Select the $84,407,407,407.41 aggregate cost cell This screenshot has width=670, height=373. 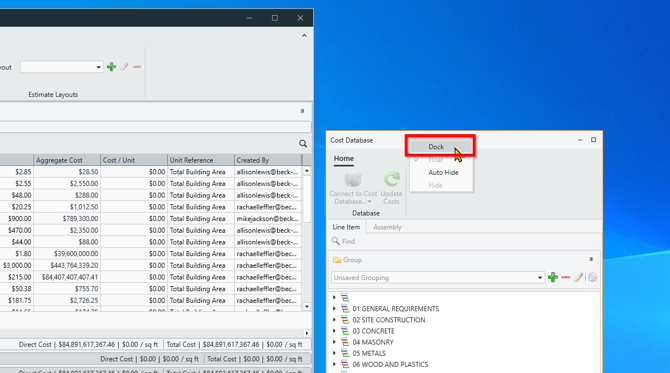pos(67,277)
